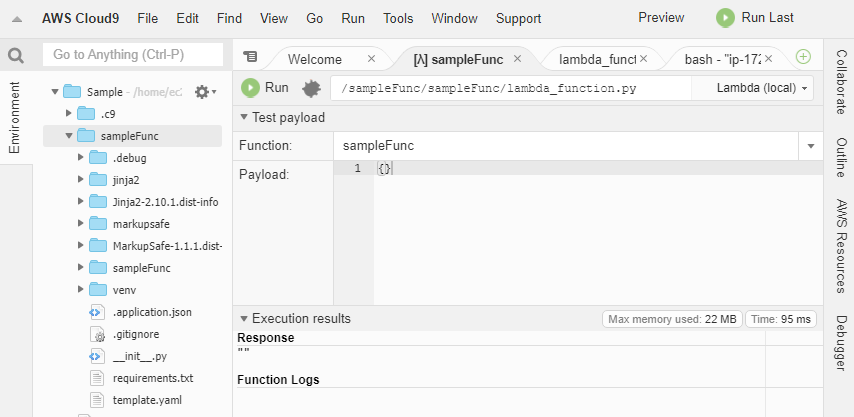
Task: Select the requirements.txt file
Action: (153, 378)
